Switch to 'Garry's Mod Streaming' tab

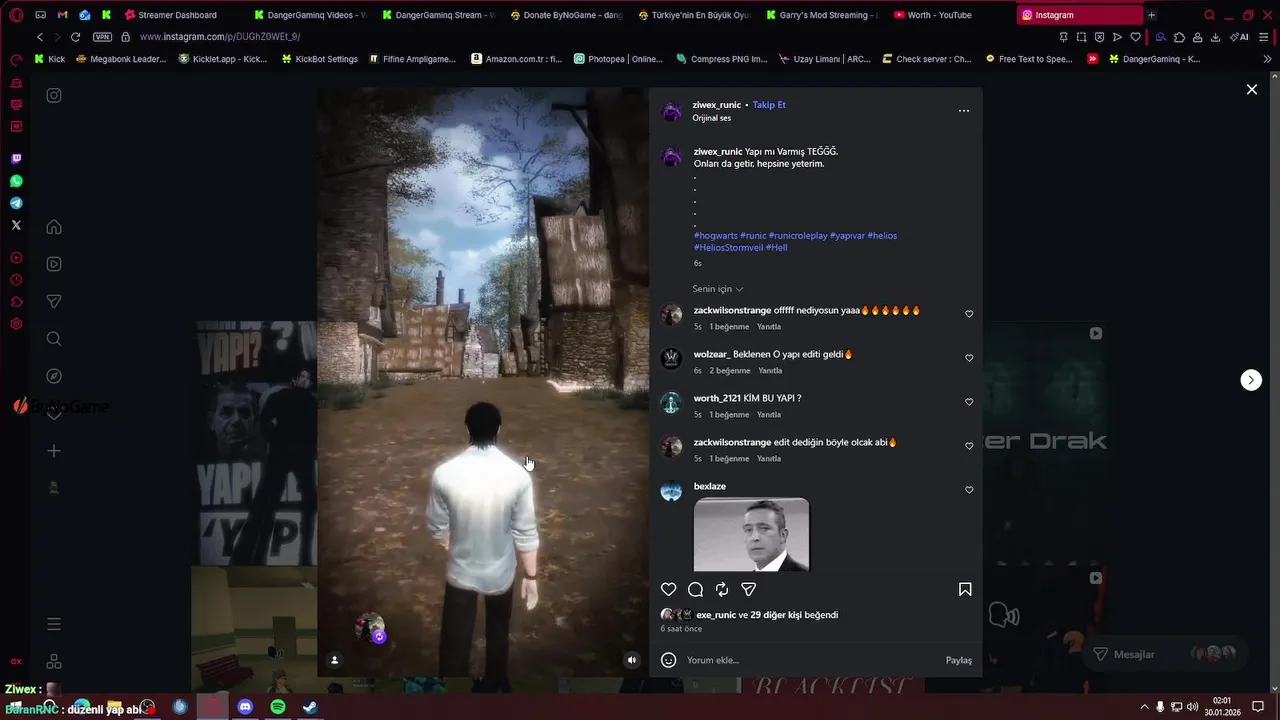(822, 15)
